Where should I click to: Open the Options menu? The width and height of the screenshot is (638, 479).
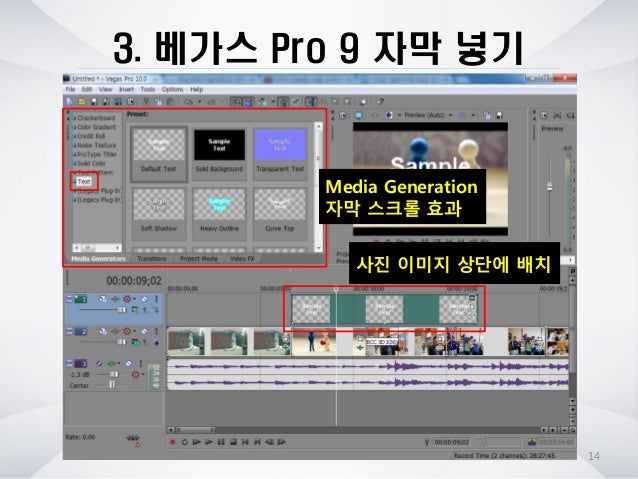(173, 89)
